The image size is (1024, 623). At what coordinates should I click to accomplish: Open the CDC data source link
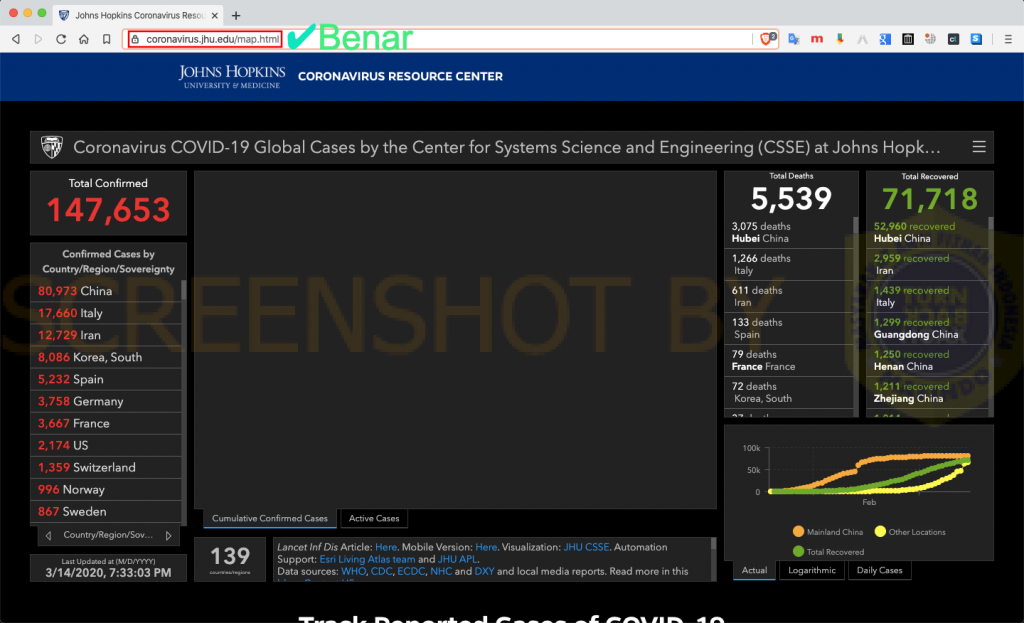[381, 571]
